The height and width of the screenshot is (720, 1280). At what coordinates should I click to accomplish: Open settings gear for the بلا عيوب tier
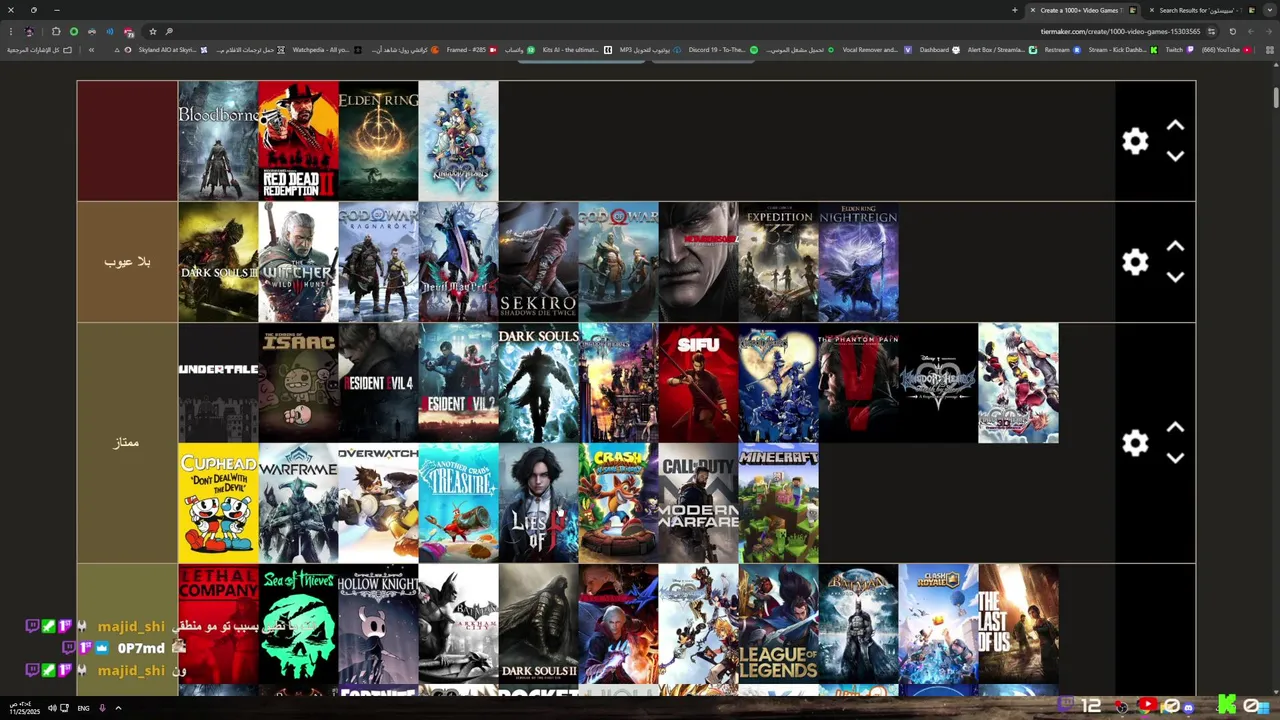[1135, 262]
